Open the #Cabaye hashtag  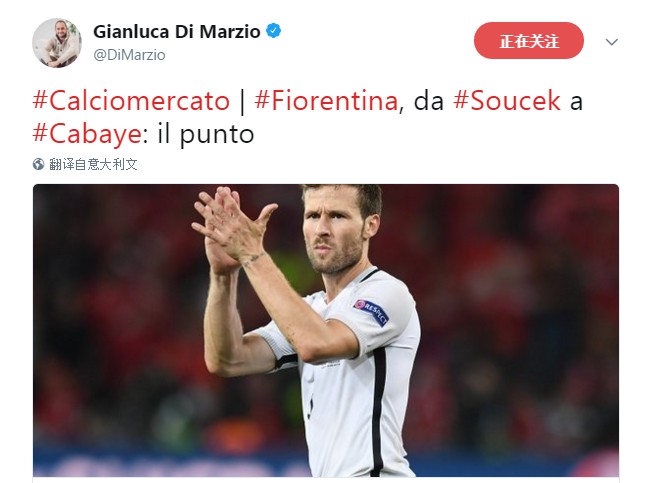[87, 134]
